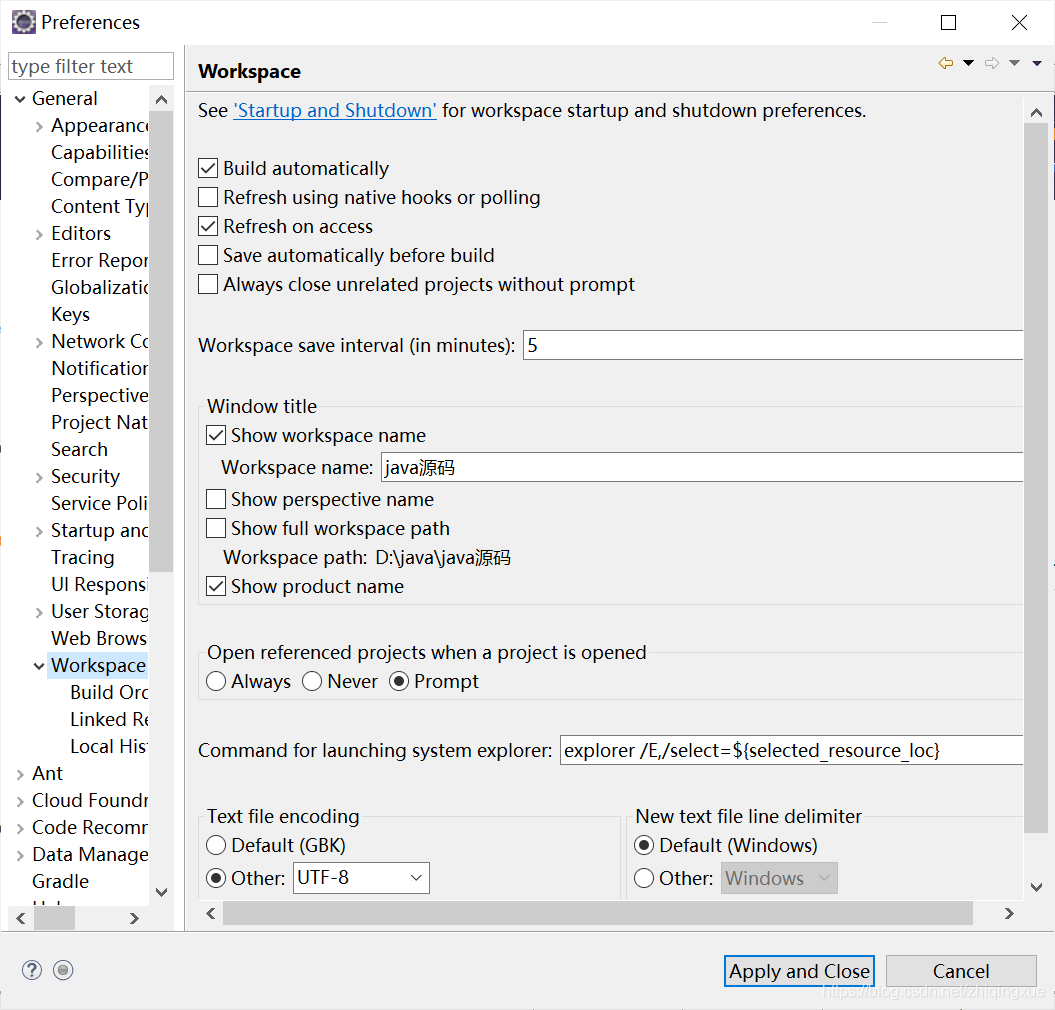Enable Refresh using native hooks or polling
The width and height of the screenshot is (1055, 1010).
[208, 197]
